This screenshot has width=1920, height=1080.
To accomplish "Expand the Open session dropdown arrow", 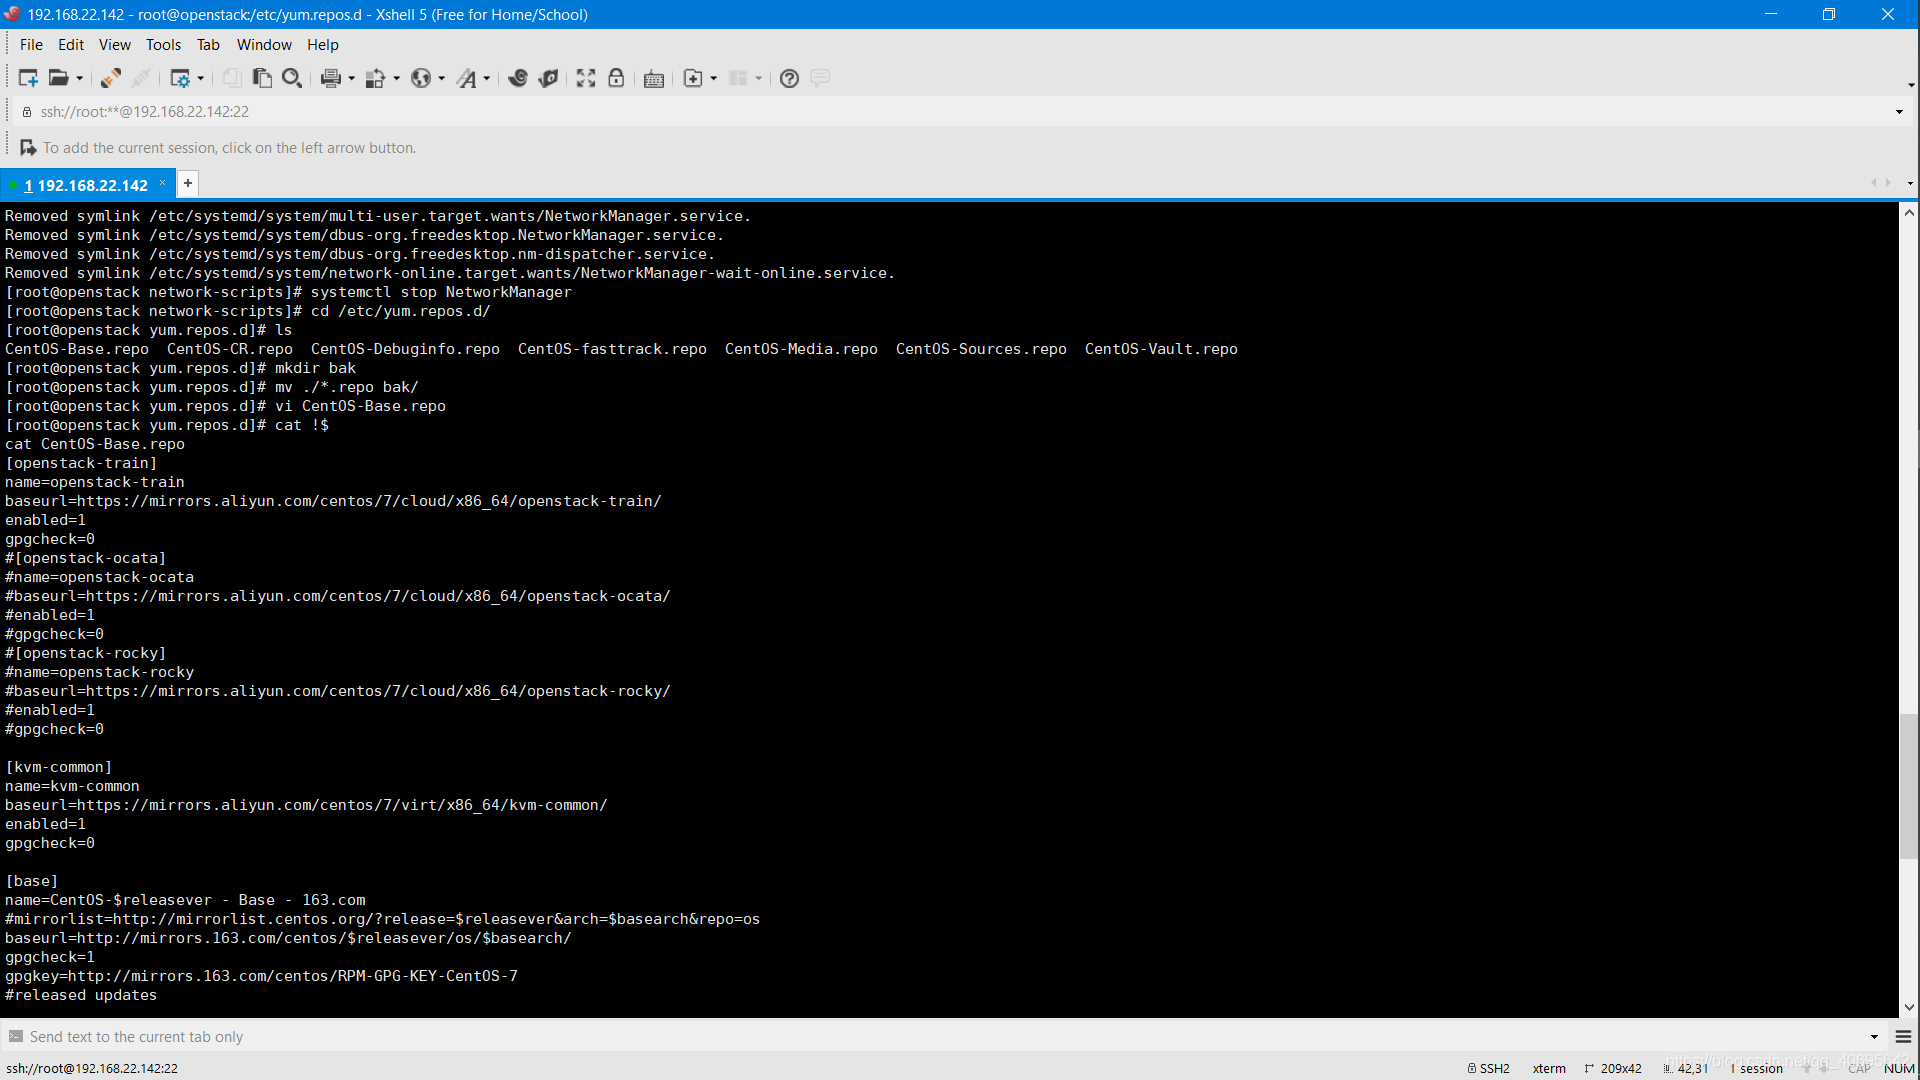I will tap(80, 78).
